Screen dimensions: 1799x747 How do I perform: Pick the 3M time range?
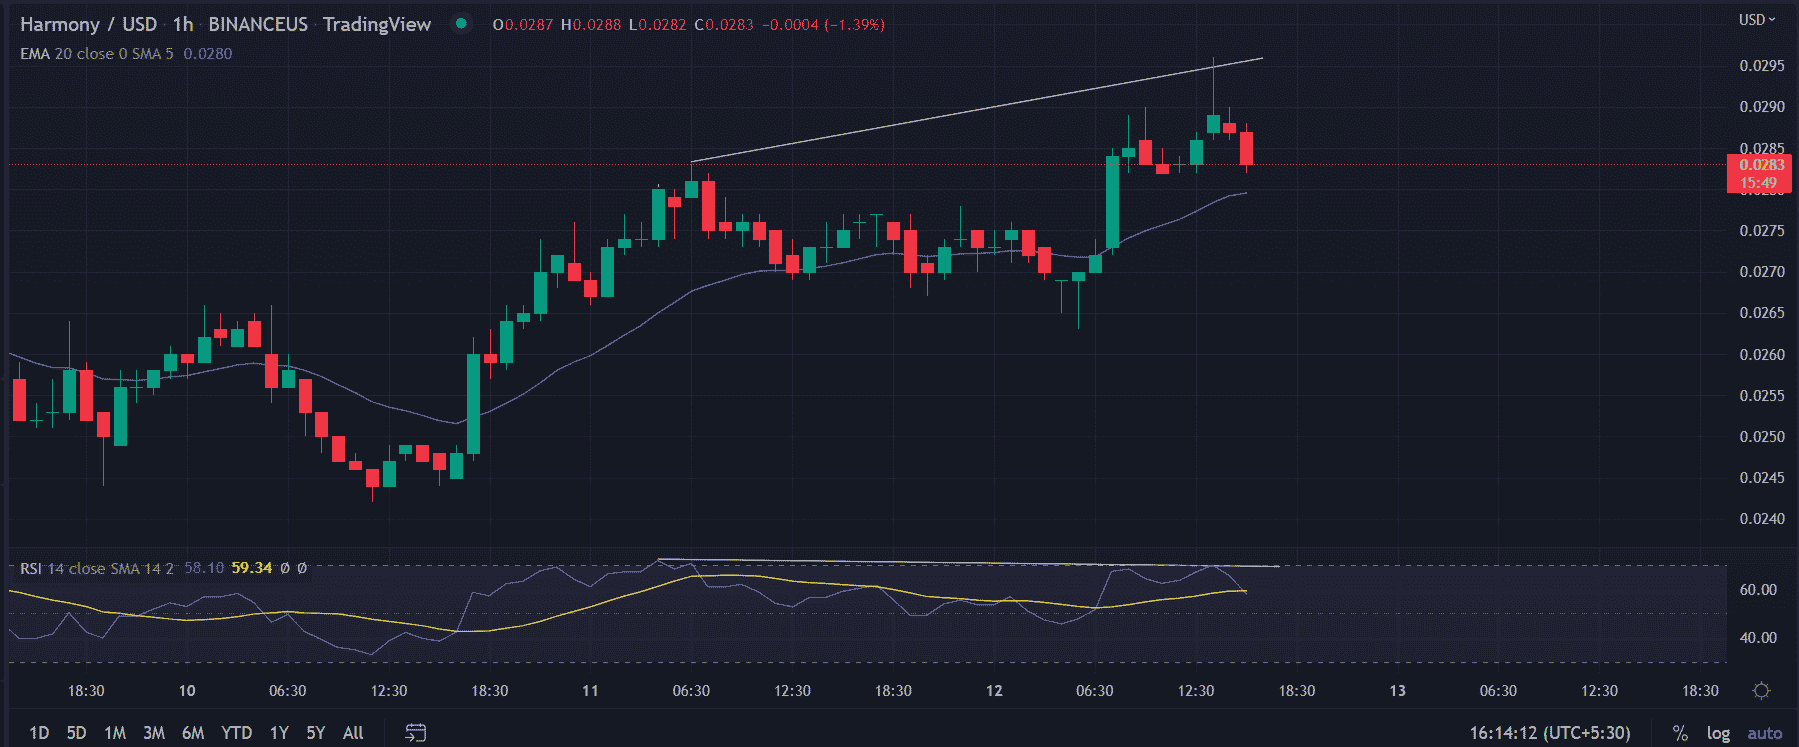[154, 733]
